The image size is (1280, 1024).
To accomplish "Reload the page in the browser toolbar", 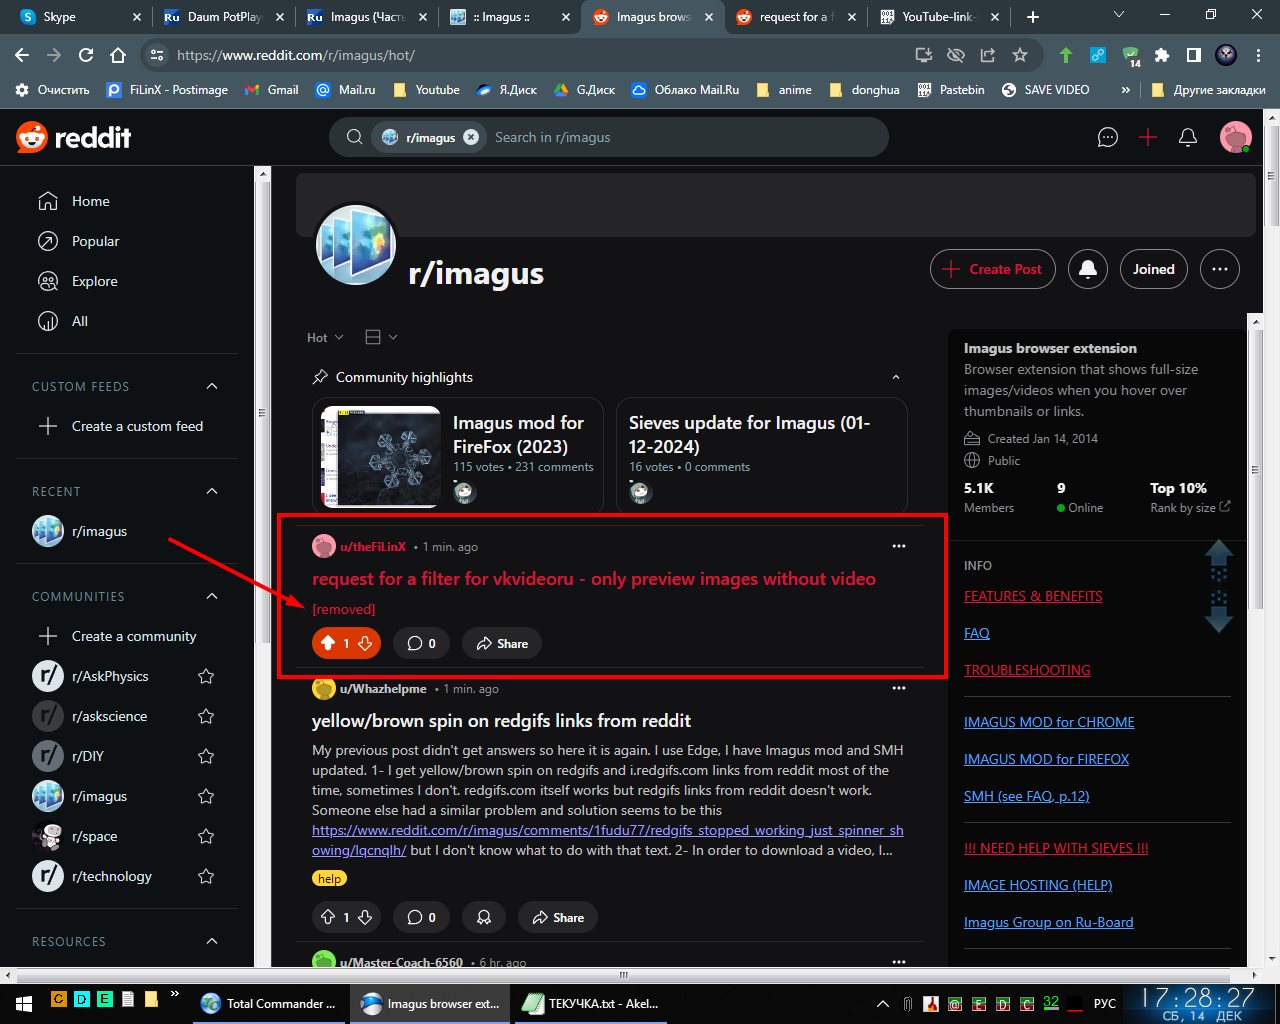I will click(x=86, y=55).
